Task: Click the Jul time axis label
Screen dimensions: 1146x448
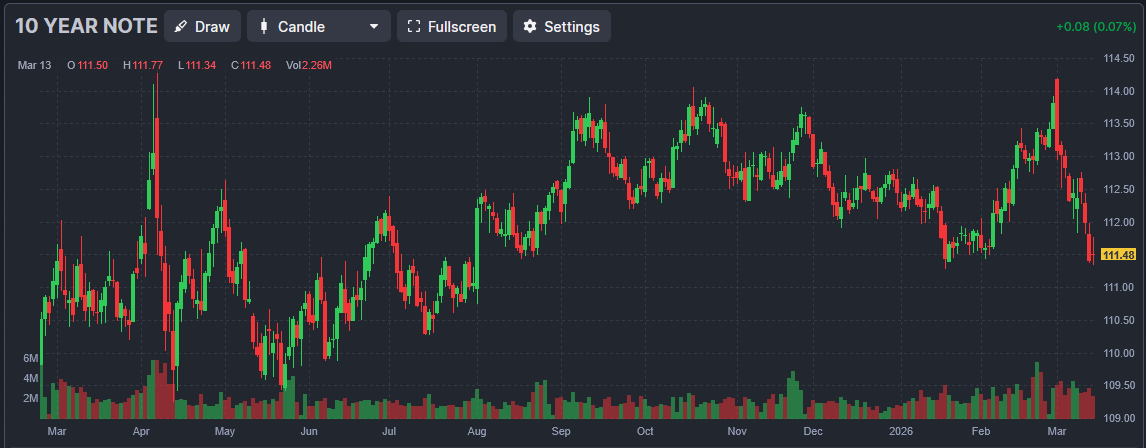Action: 390,431
